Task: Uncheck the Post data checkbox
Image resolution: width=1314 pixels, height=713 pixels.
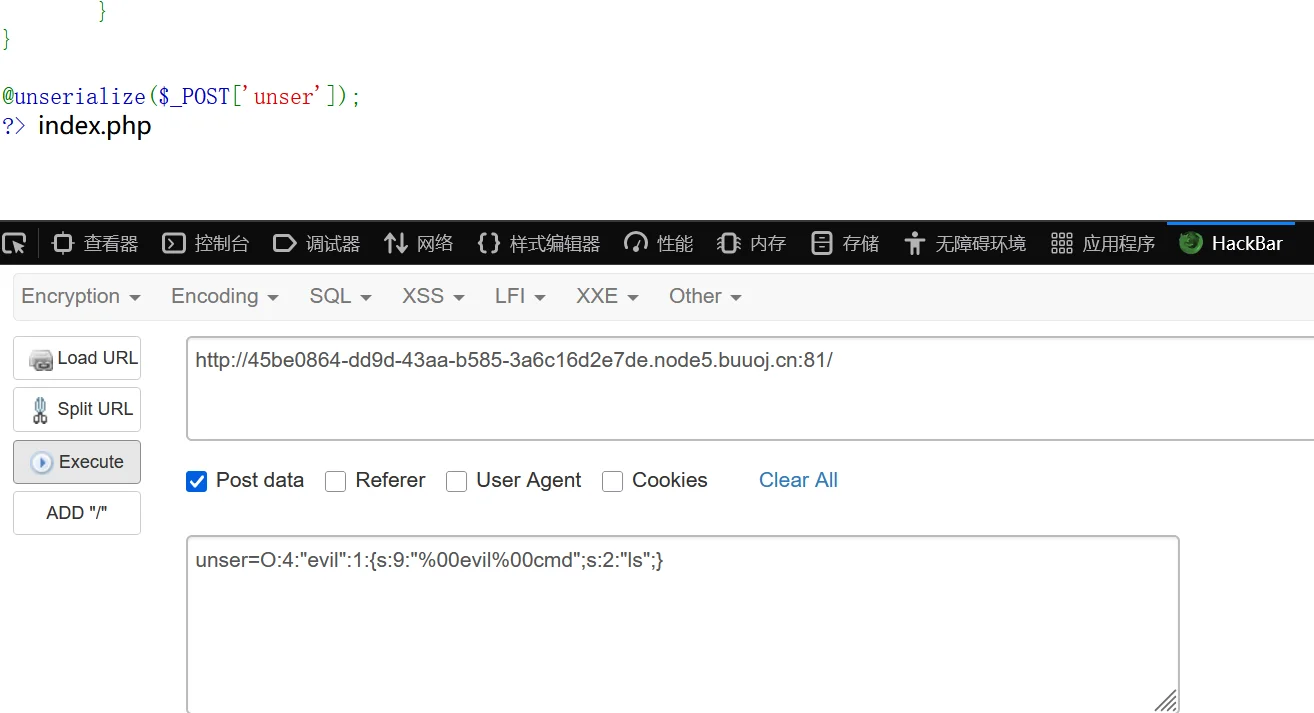Action: tap(196, 481)
